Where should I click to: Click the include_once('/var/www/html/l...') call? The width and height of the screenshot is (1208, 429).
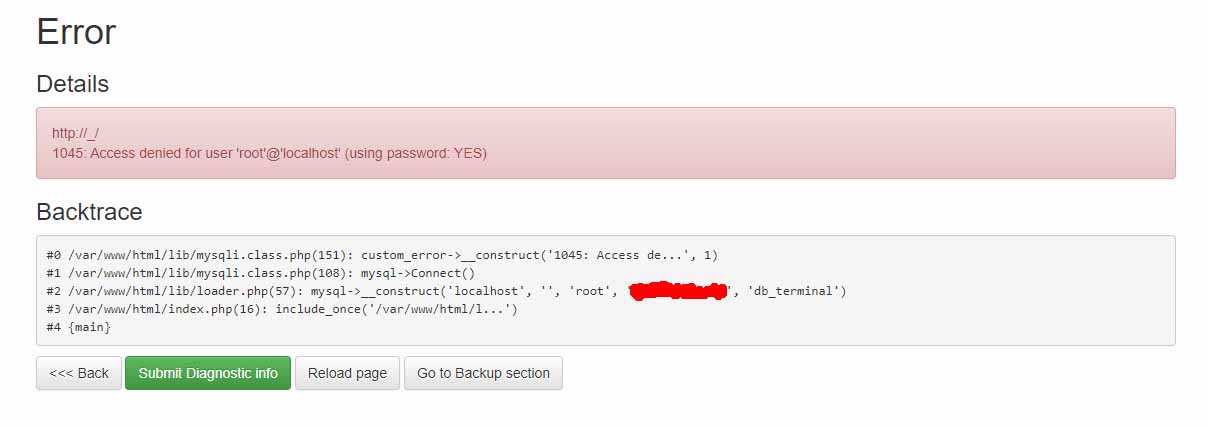click(396, 309)
